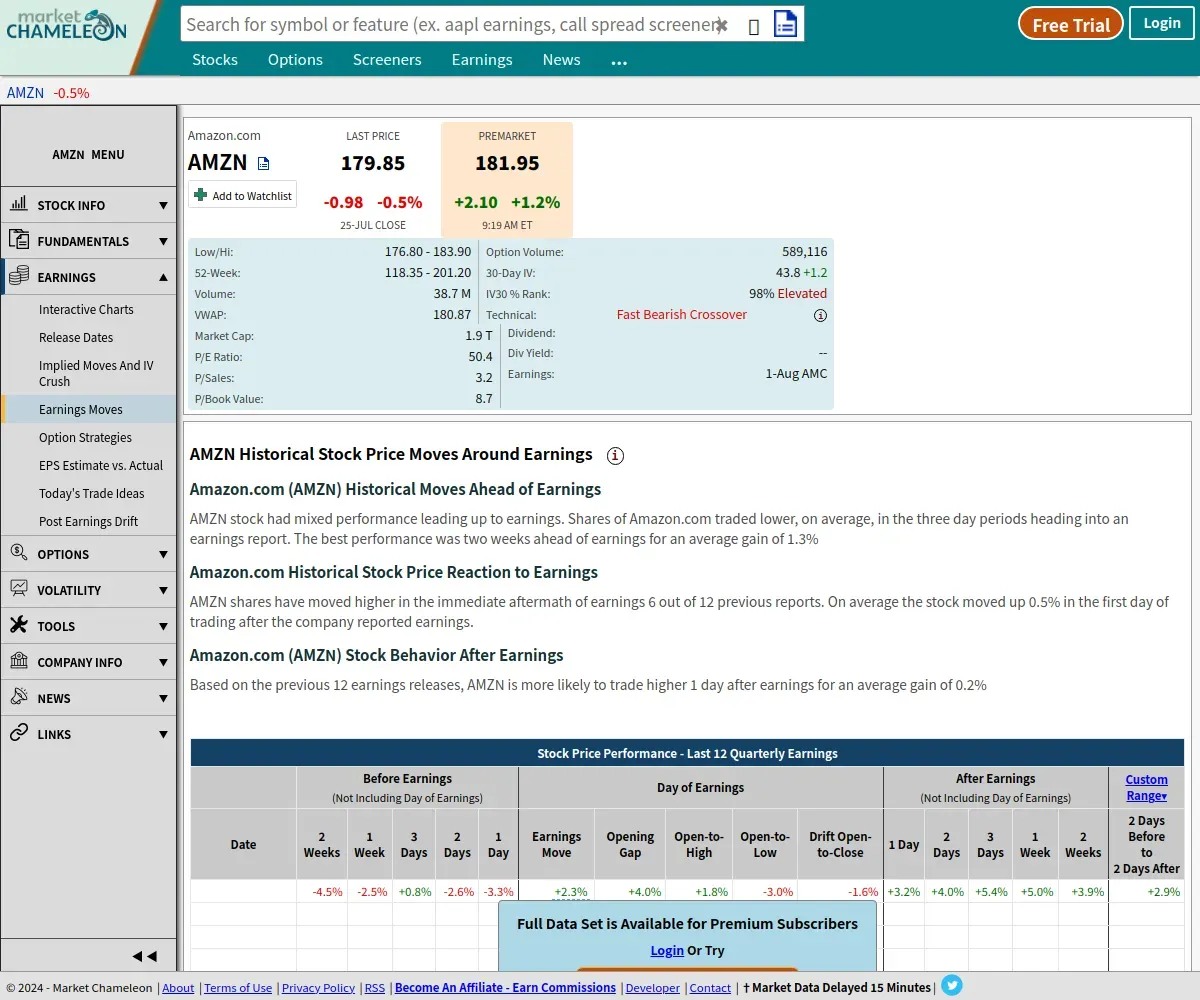Open the Contact footer link

[x=710, y=988]
